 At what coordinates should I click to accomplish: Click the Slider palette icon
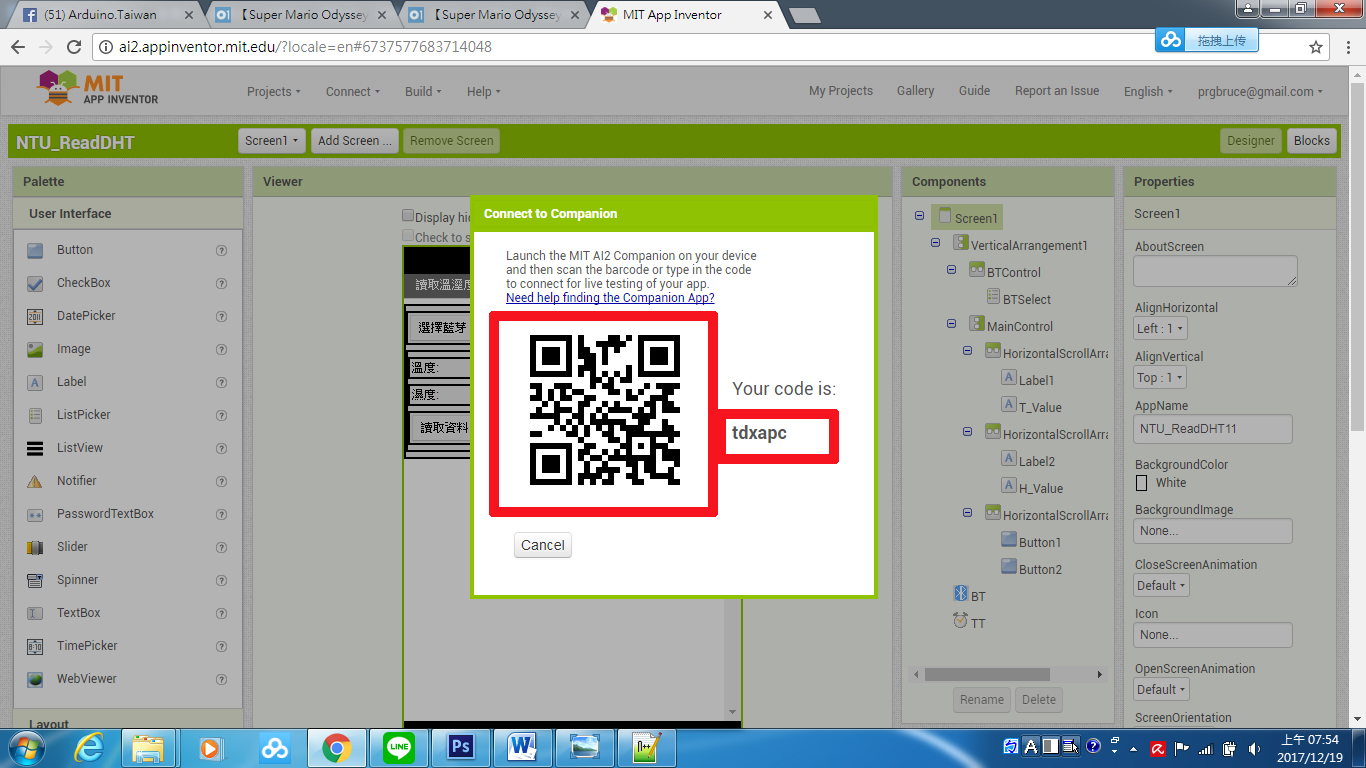[x=35, y=547]
